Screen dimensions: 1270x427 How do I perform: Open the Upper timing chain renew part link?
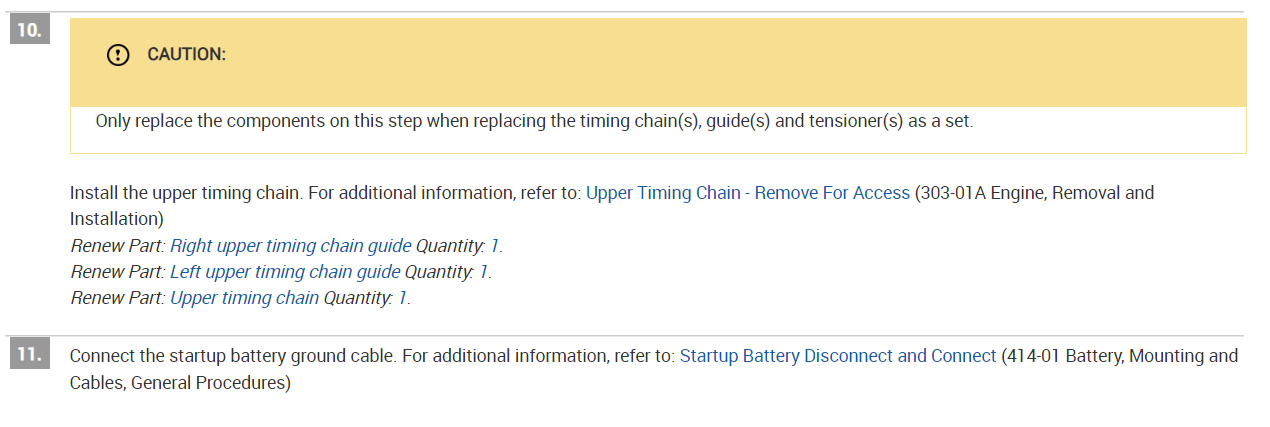245,298
